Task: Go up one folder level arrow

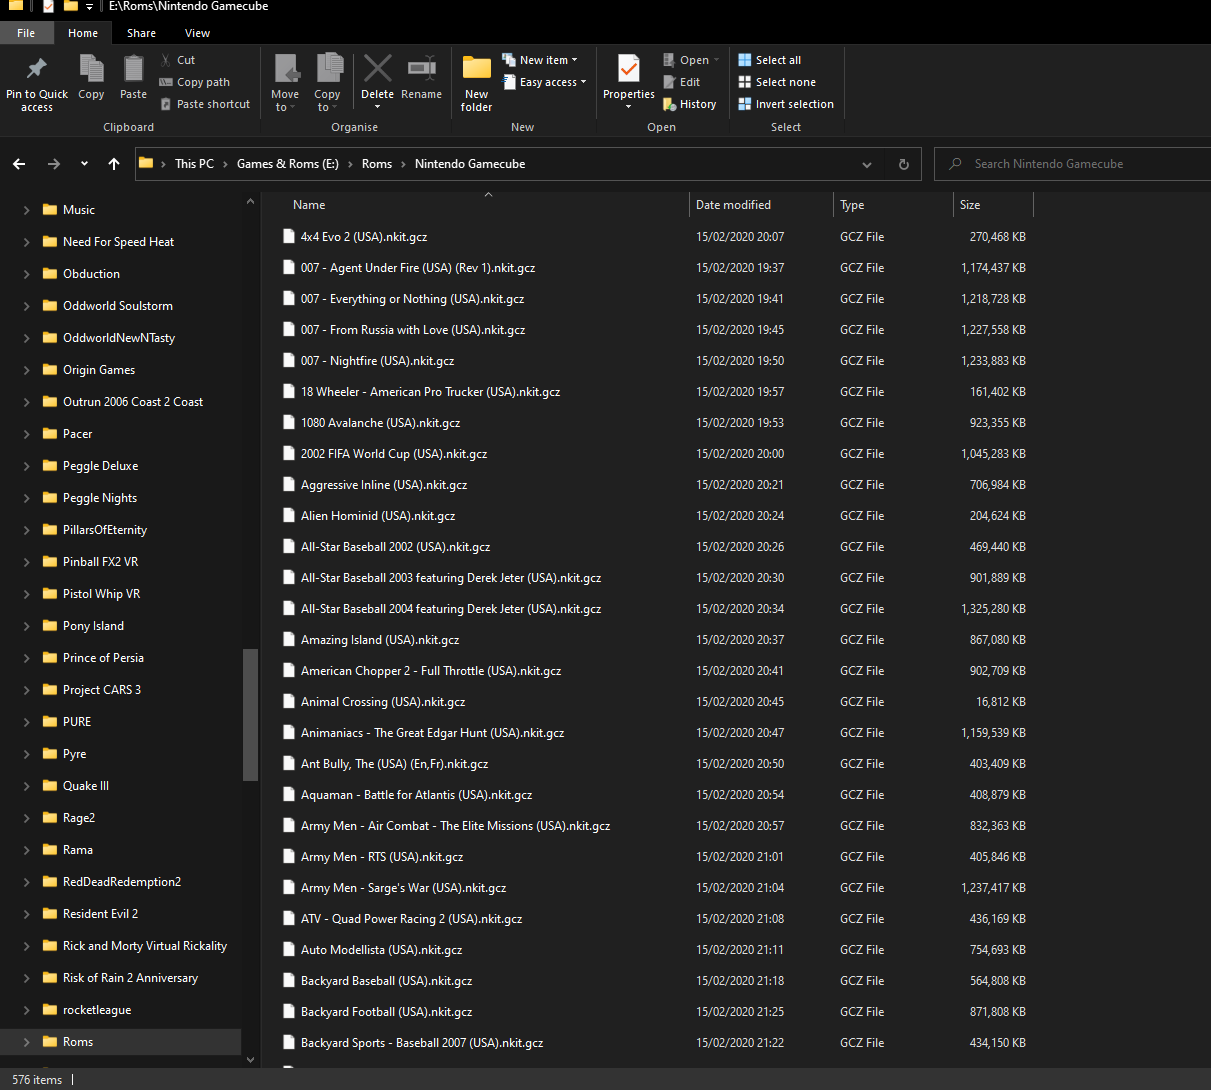Action: click(114, 164)
